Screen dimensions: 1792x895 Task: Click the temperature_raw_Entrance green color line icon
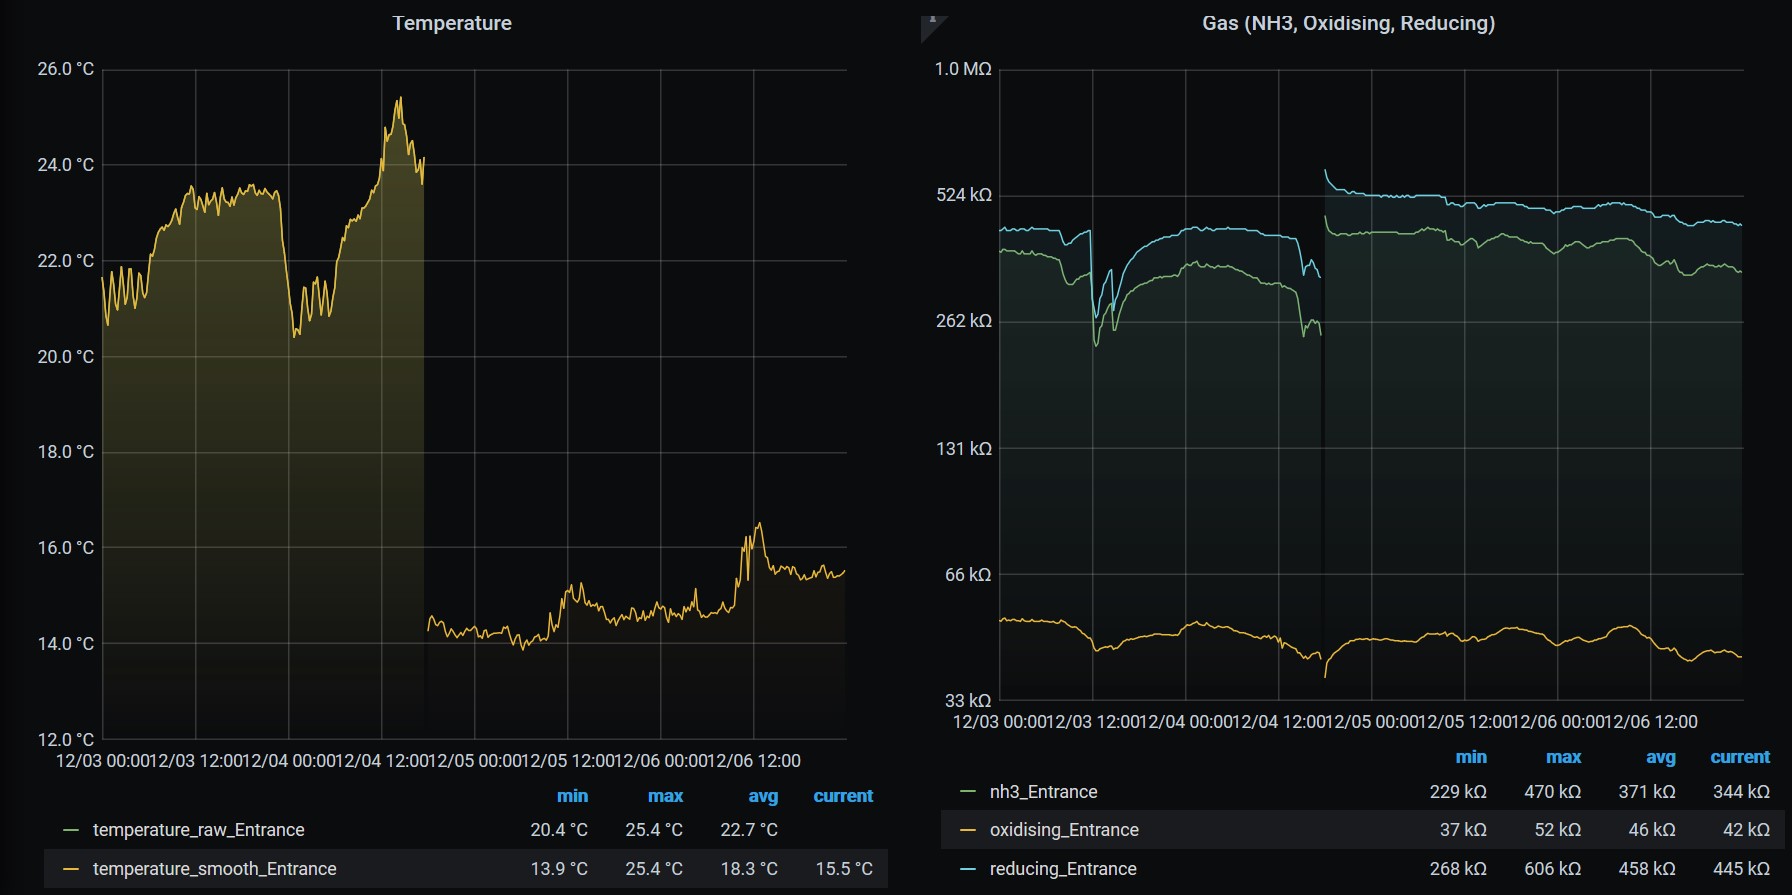pyautogui.click(x=70, y=830)
